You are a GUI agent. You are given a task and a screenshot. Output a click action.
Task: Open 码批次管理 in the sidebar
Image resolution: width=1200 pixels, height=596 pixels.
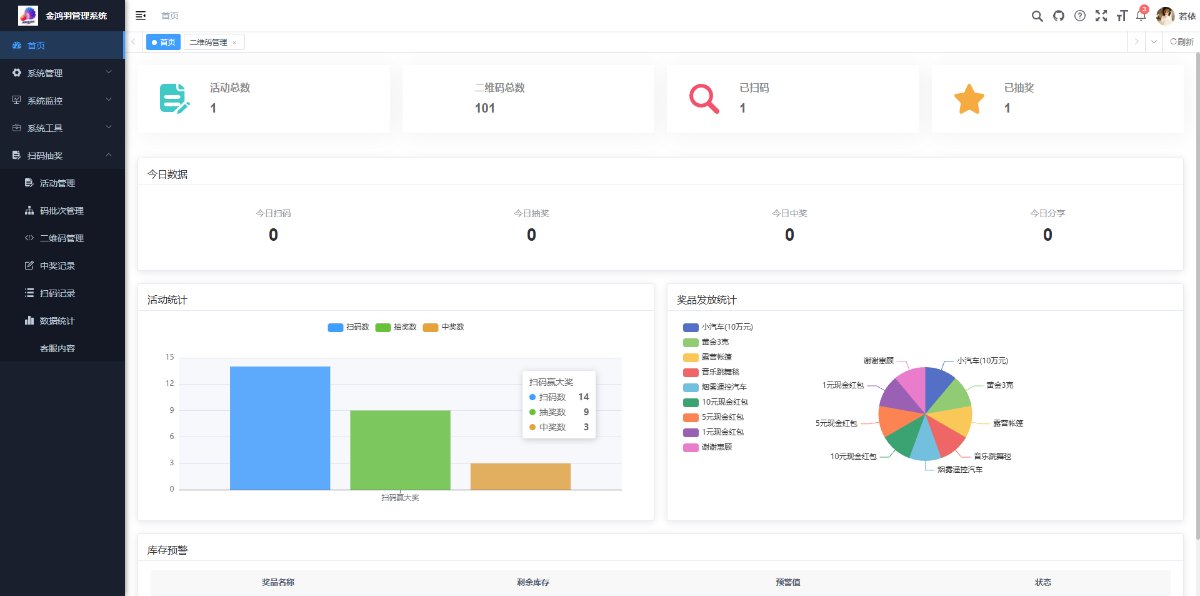[62, 211]
